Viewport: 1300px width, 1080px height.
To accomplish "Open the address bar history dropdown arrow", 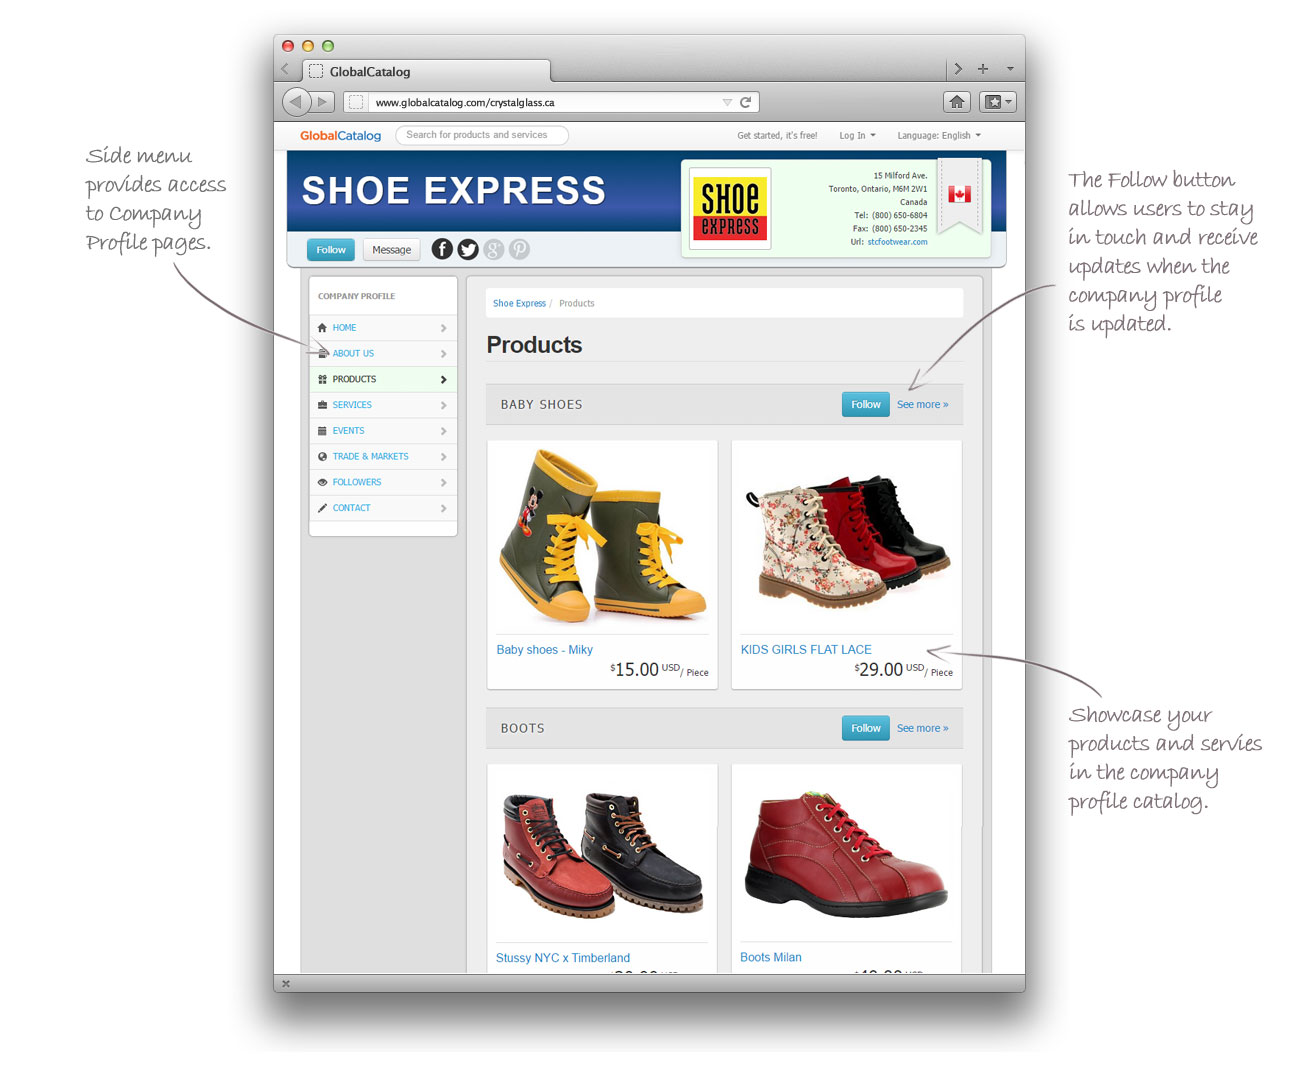I will 727,102.
